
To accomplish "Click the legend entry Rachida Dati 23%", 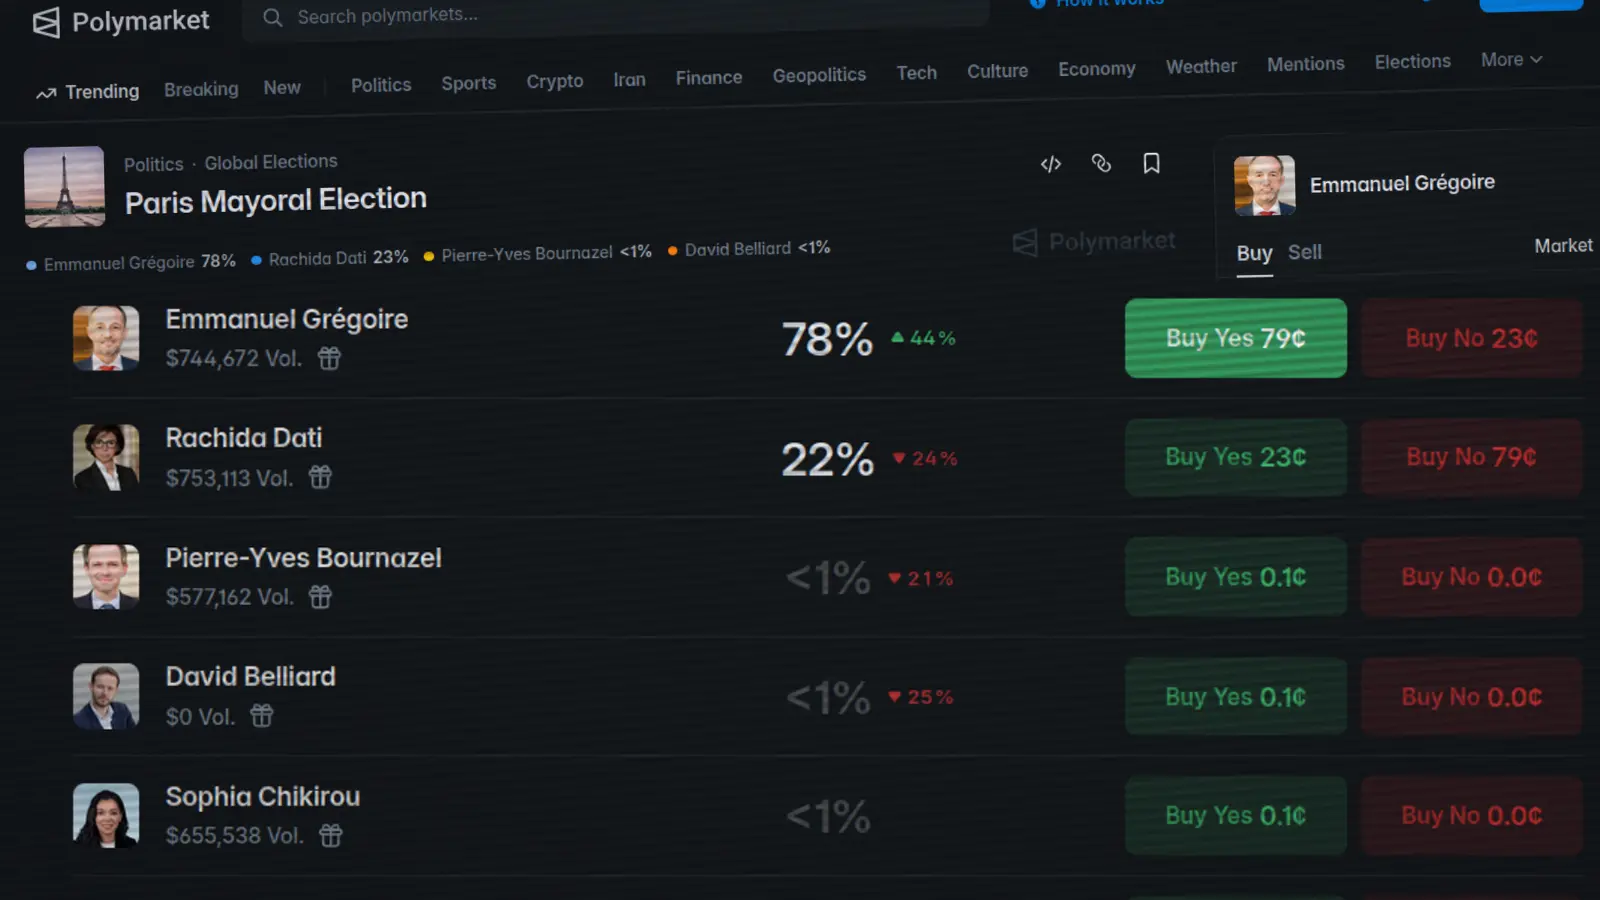I will point(330,258).
